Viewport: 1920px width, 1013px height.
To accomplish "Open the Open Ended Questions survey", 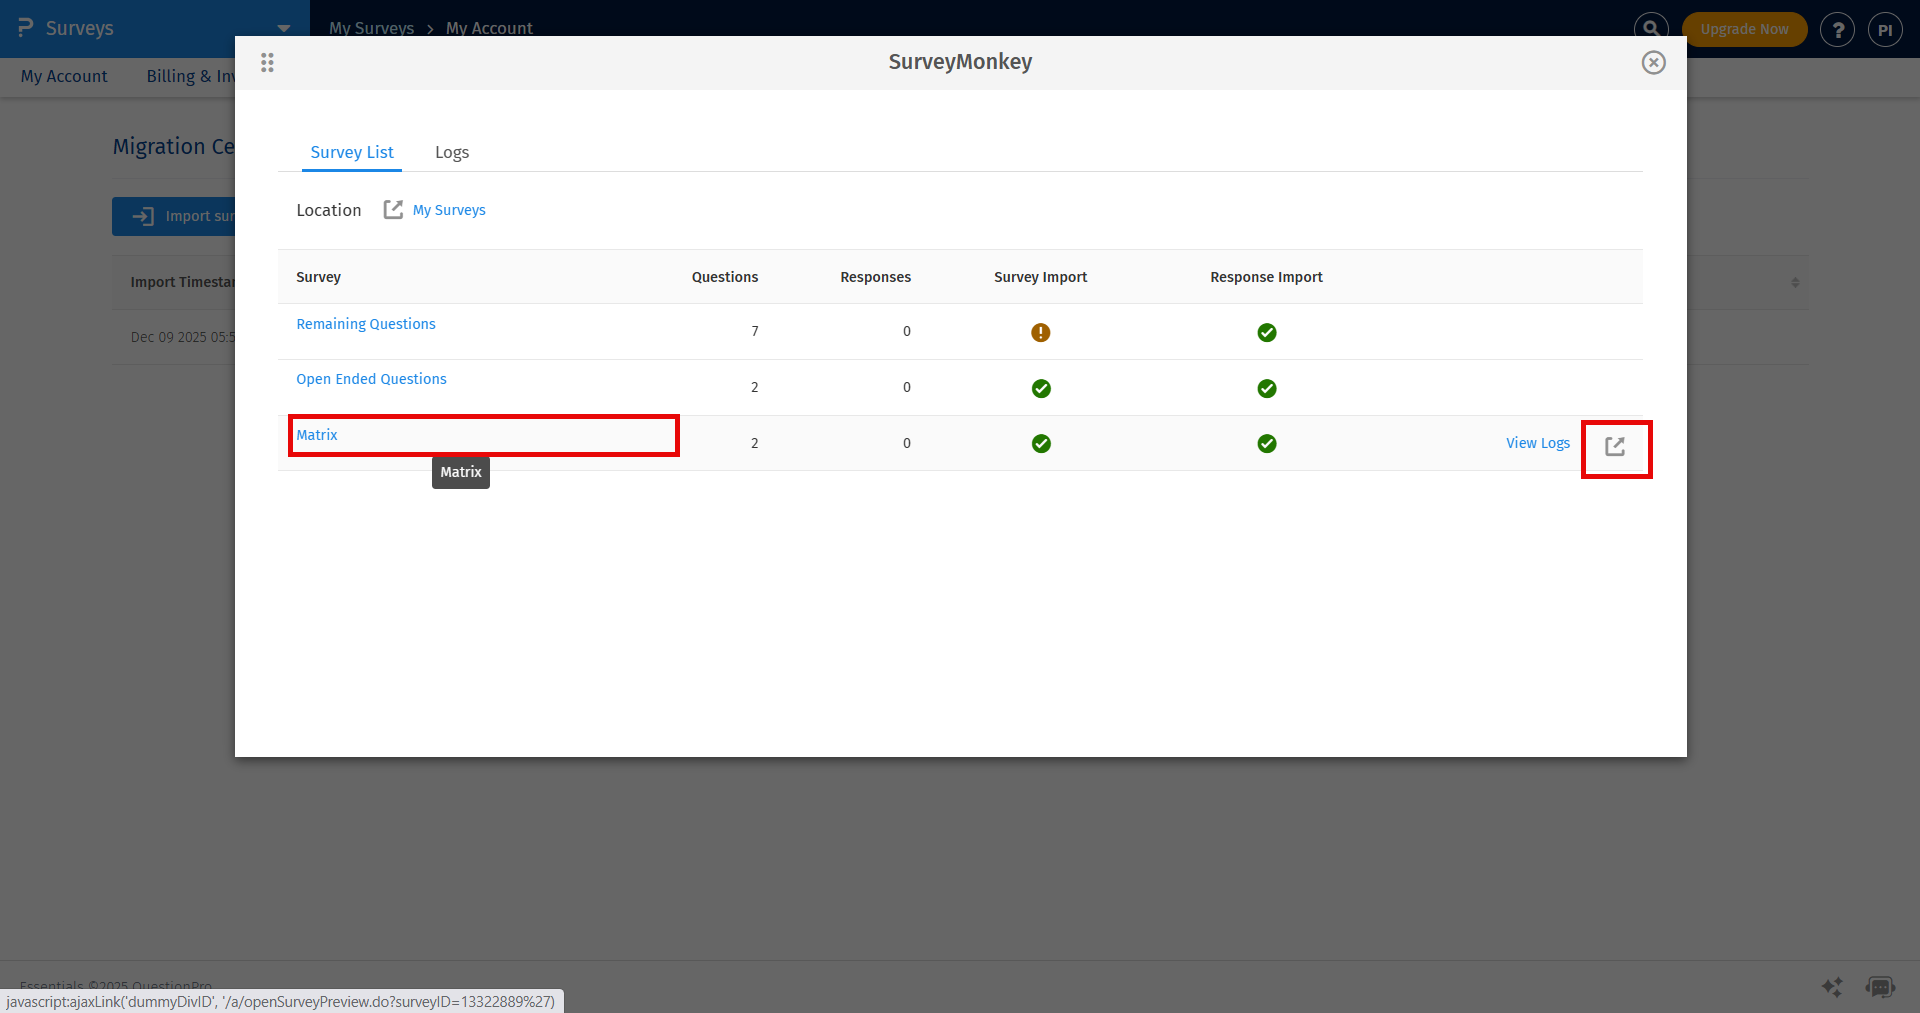I will point(371,379).
